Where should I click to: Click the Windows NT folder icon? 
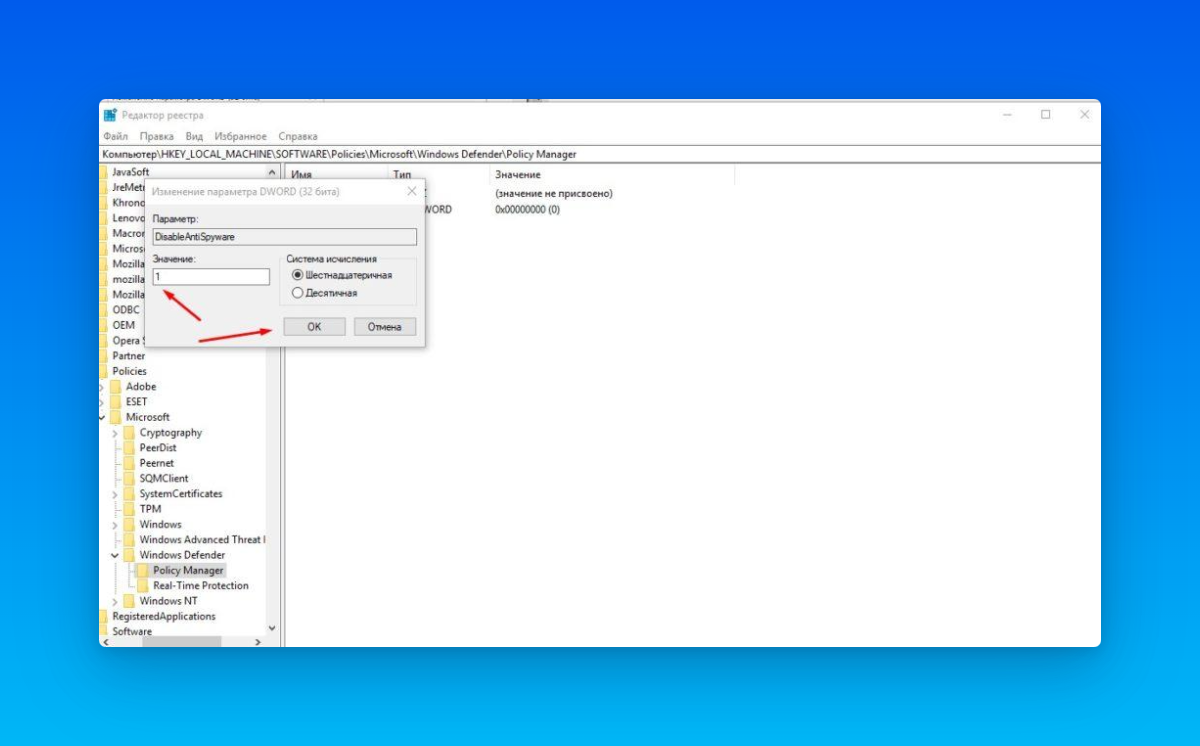coord(130,601)
